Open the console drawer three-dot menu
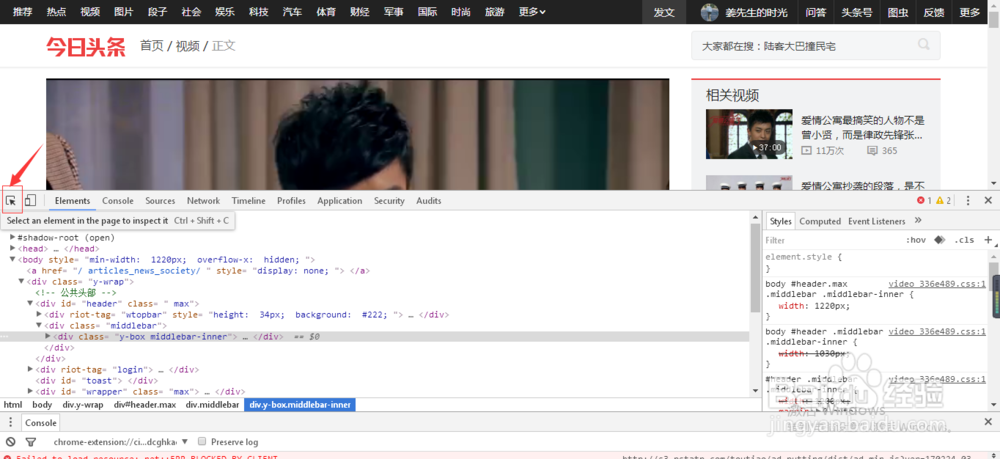Image resolution: width=1000 pixels, height=459 pixels. [10, 423]
